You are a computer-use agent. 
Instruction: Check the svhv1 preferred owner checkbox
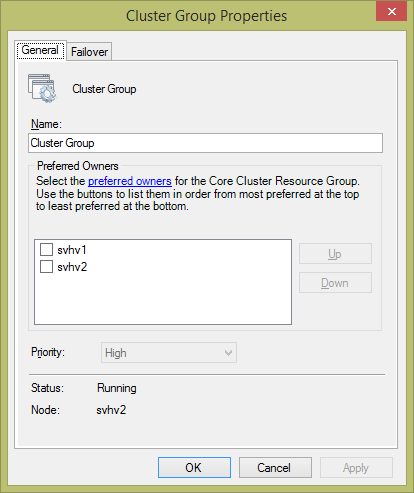pos(46,249)
